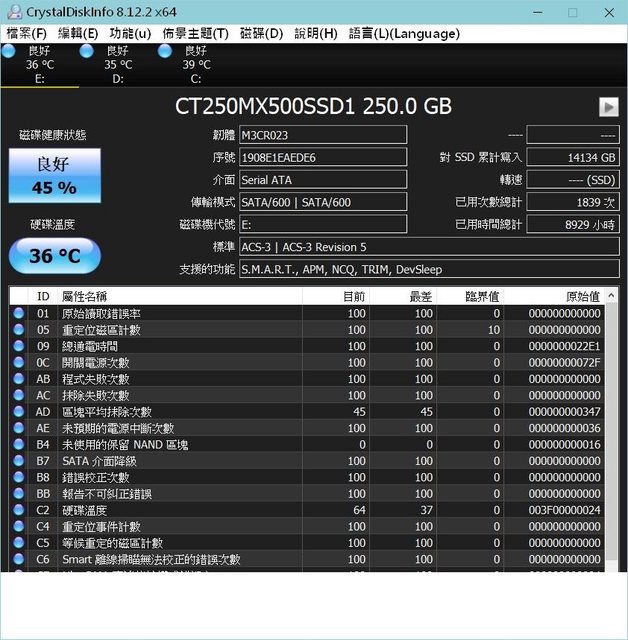This screenshot has height=640, width=628.
Task: Click blue status orb for attribute 01
Action: tap(18, 314)
